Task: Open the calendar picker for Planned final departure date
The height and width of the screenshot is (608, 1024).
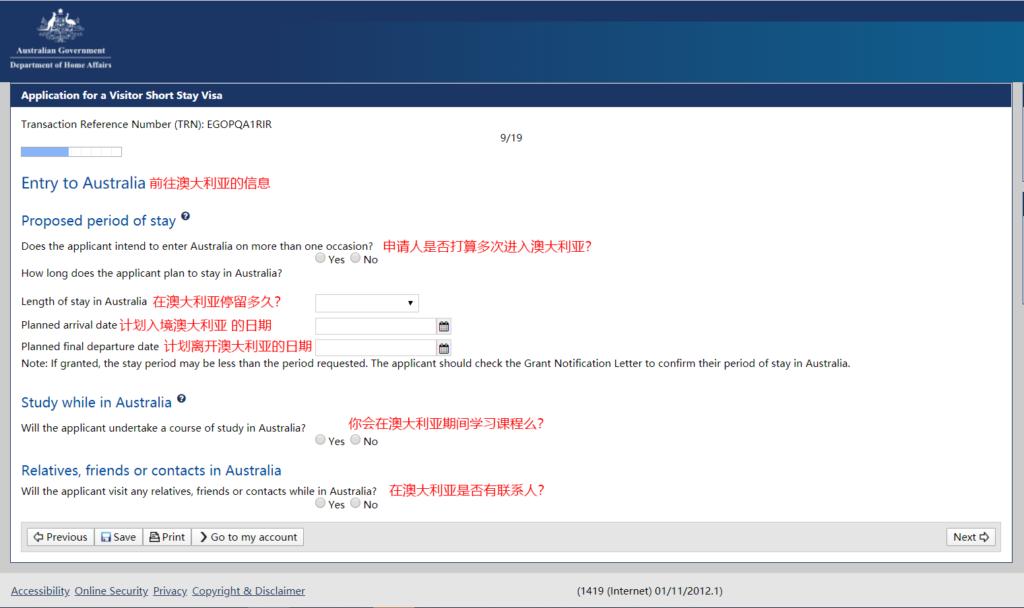Action: [x=441, y=347]
